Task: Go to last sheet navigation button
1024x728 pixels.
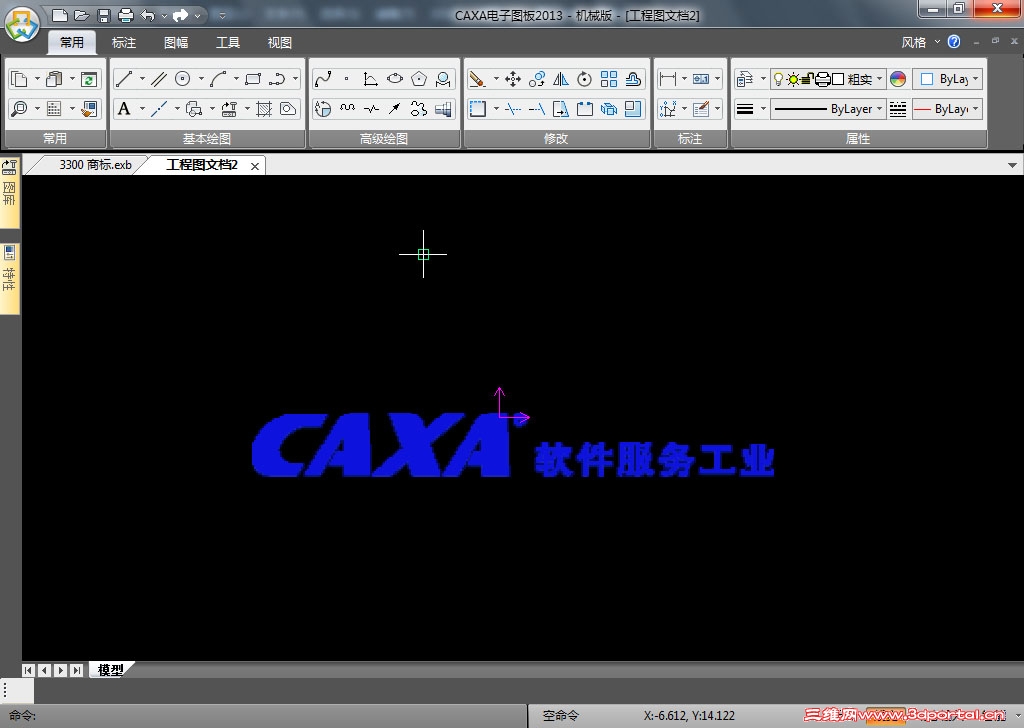Action: [x=76, y=670]
